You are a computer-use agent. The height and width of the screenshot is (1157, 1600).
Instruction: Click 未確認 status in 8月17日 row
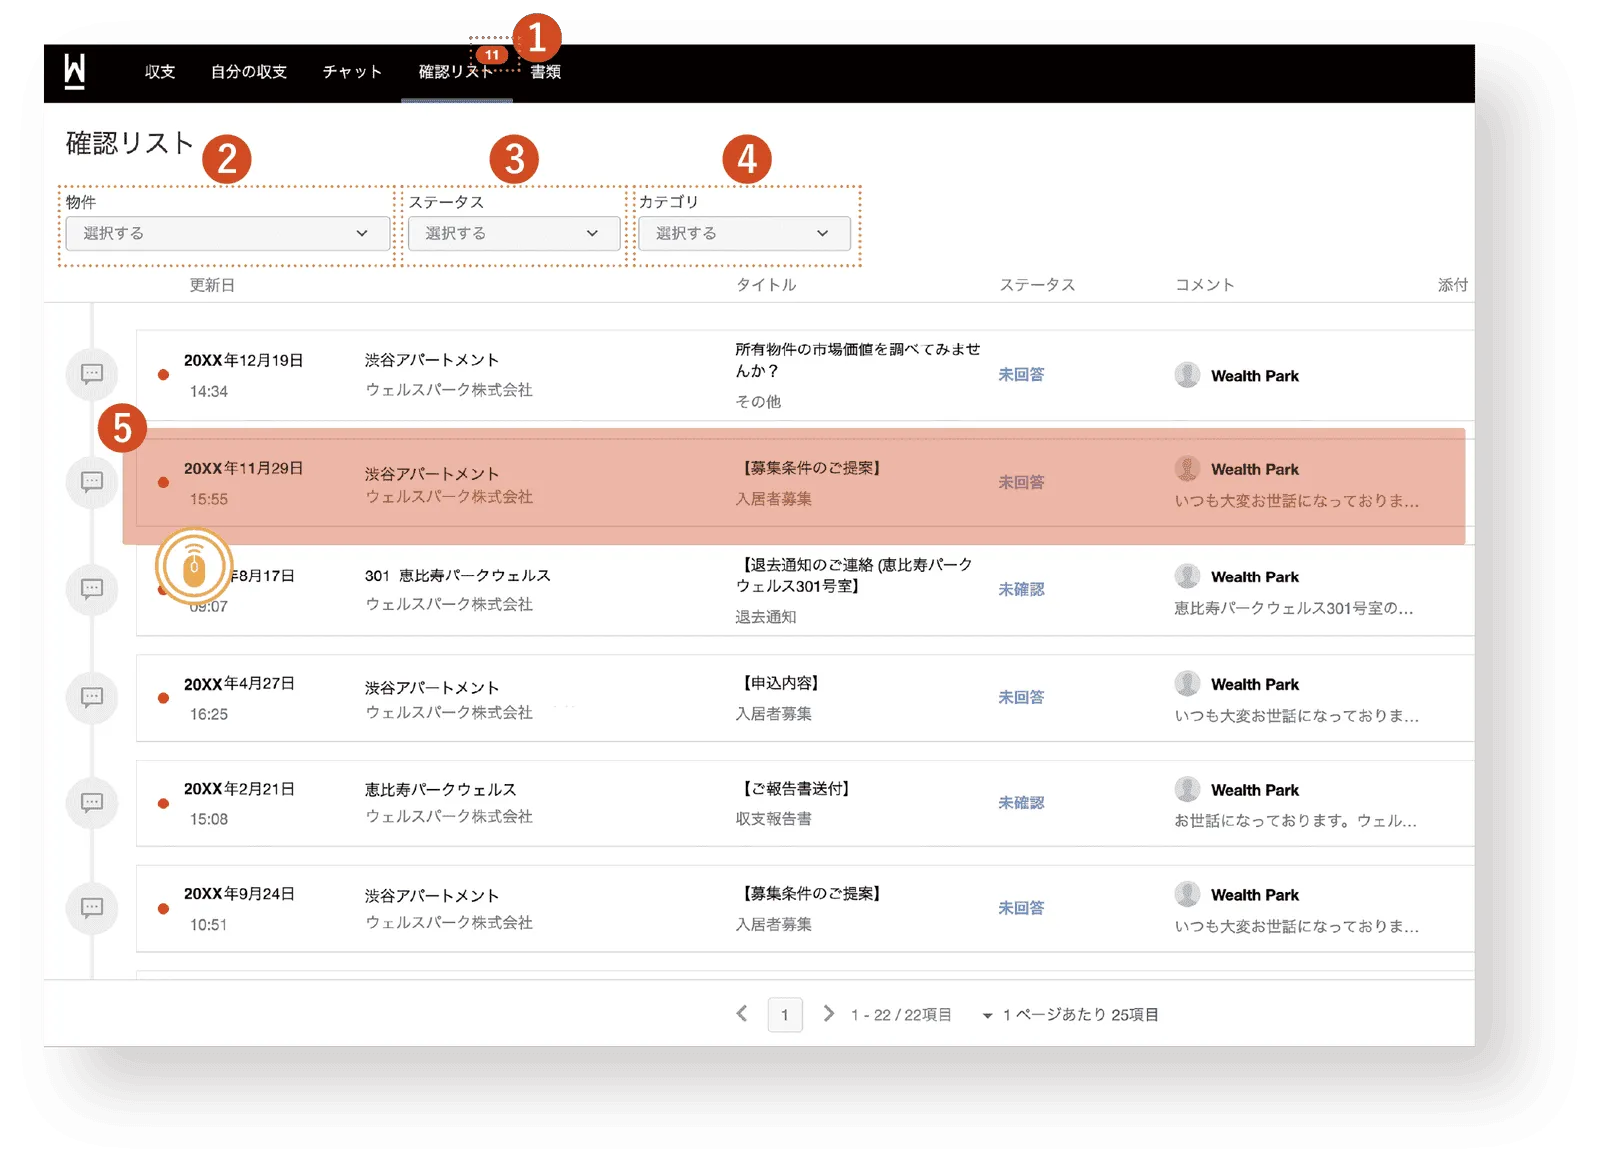point(1021,589)
